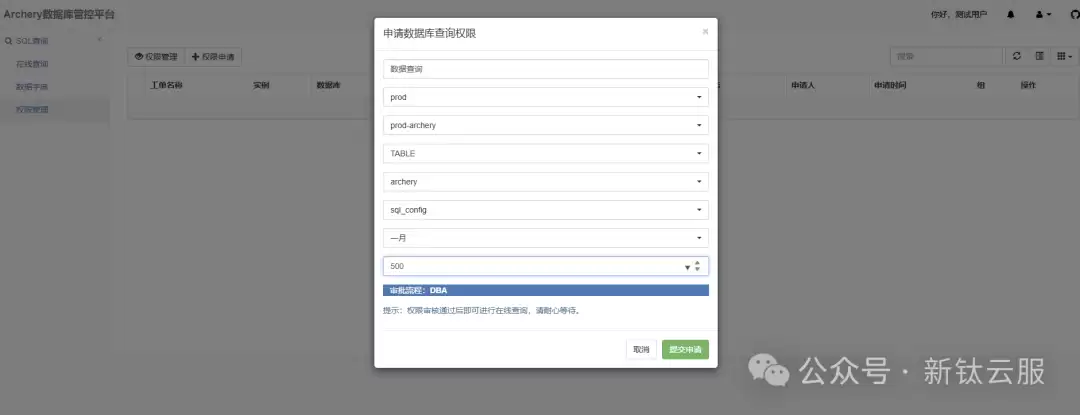
Task: Click the 审批流程: DBA bar
Action: click(x=546, y=290)
